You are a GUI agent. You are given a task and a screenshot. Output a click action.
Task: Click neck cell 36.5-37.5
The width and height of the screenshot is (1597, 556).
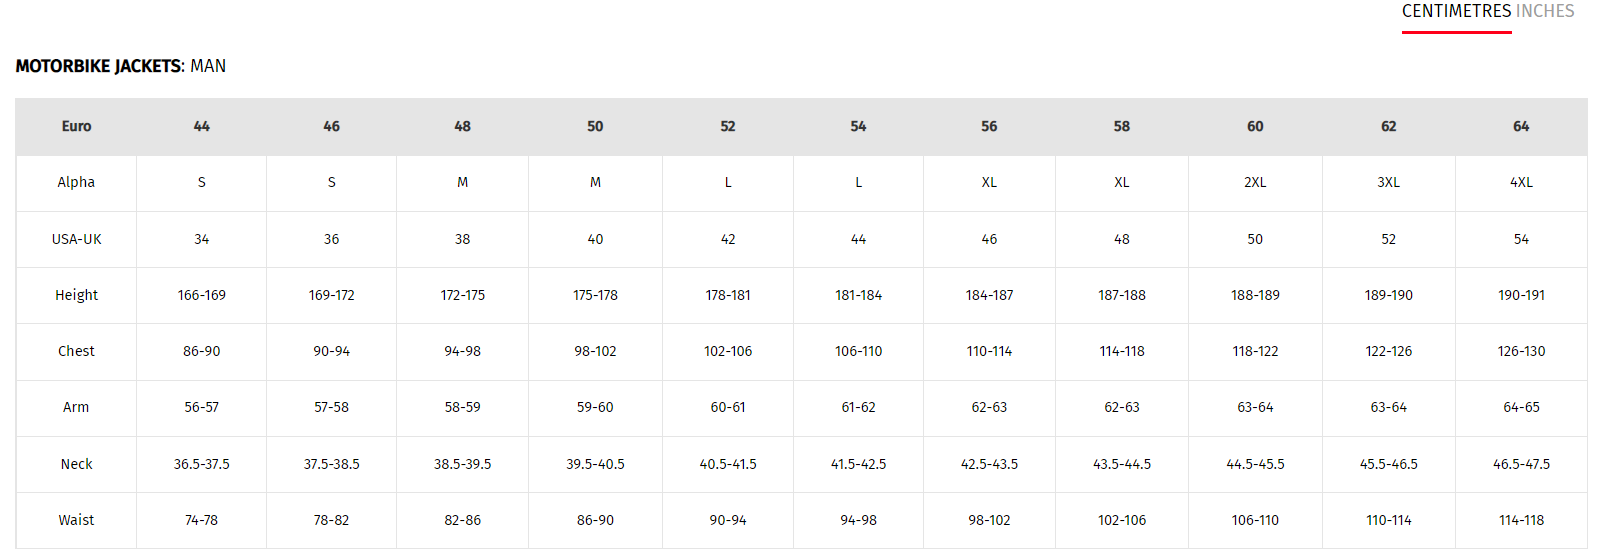pyautogui.click(x=202, y=464)
